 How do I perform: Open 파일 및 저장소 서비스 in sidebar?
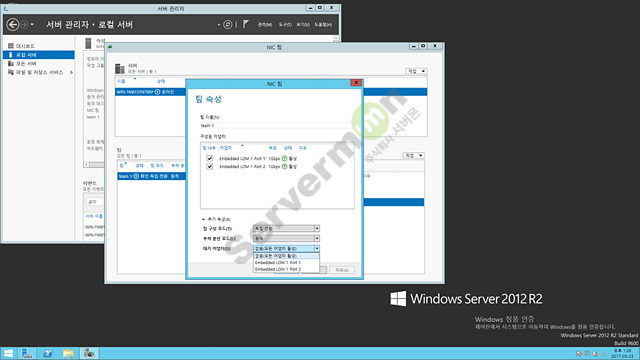point(39,72)
